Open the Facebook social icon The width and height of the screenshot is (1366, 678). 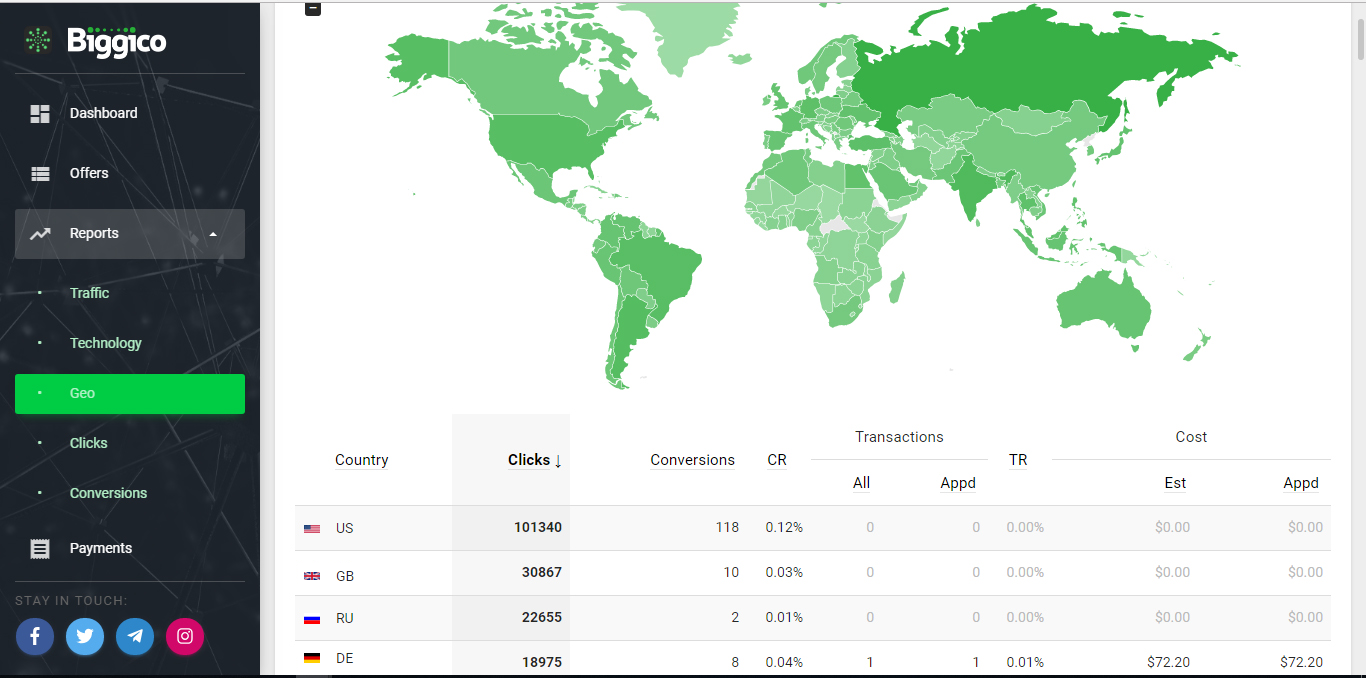(35, 636)
